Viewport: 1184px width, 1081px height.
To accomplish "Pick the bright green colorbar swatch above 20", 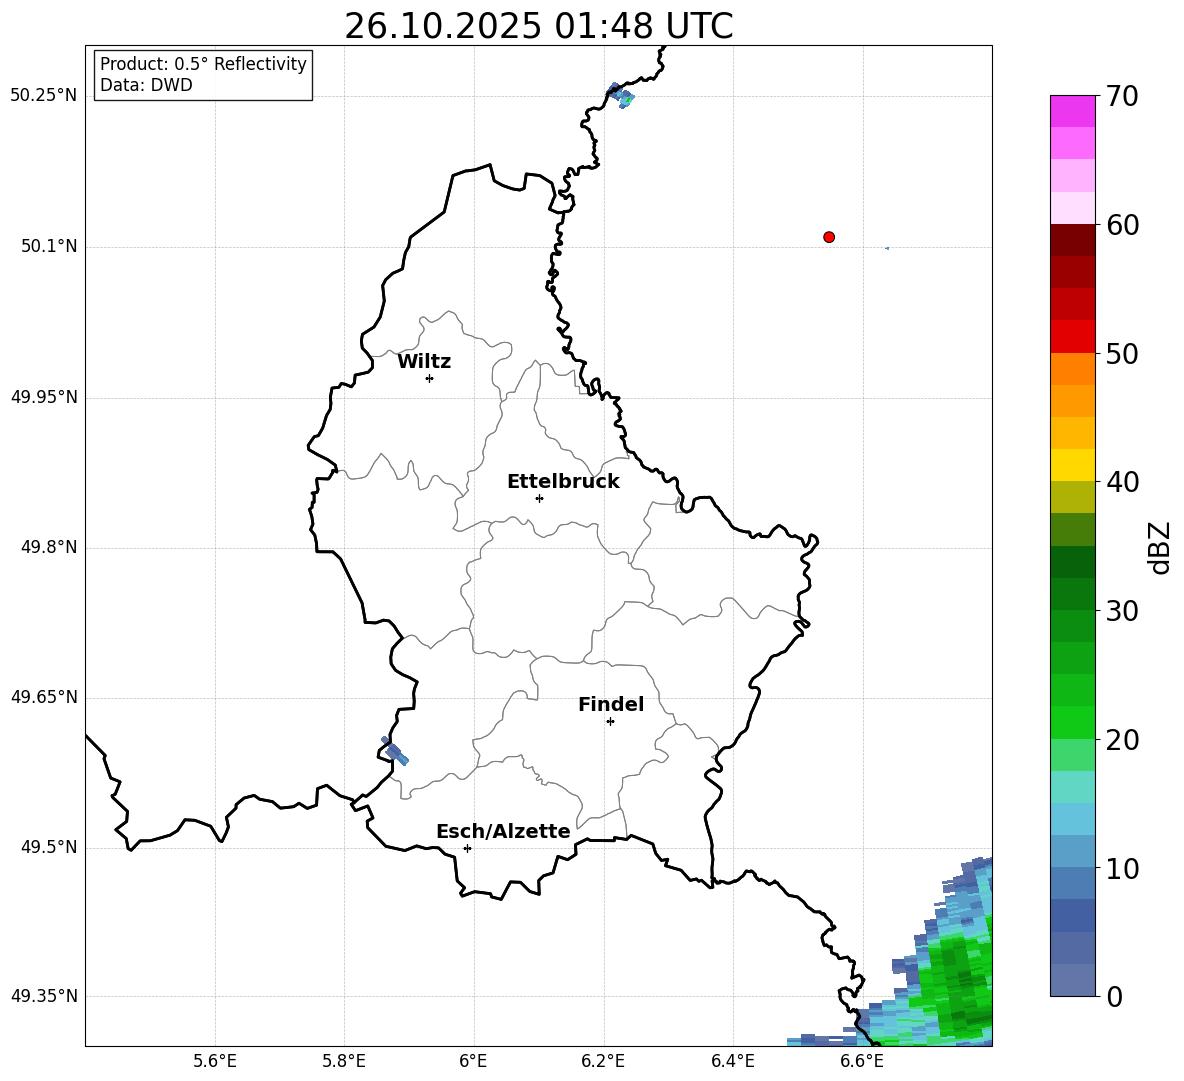I will coord(1072,723).
